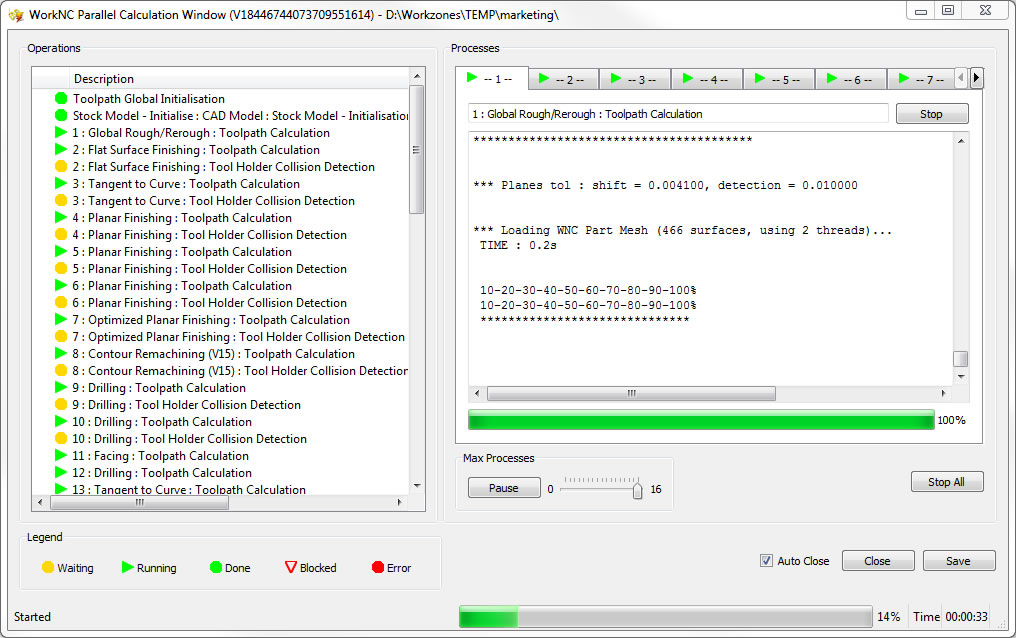Click waiting icon for Contour Remachining collision detection

(x=61, y=371)
